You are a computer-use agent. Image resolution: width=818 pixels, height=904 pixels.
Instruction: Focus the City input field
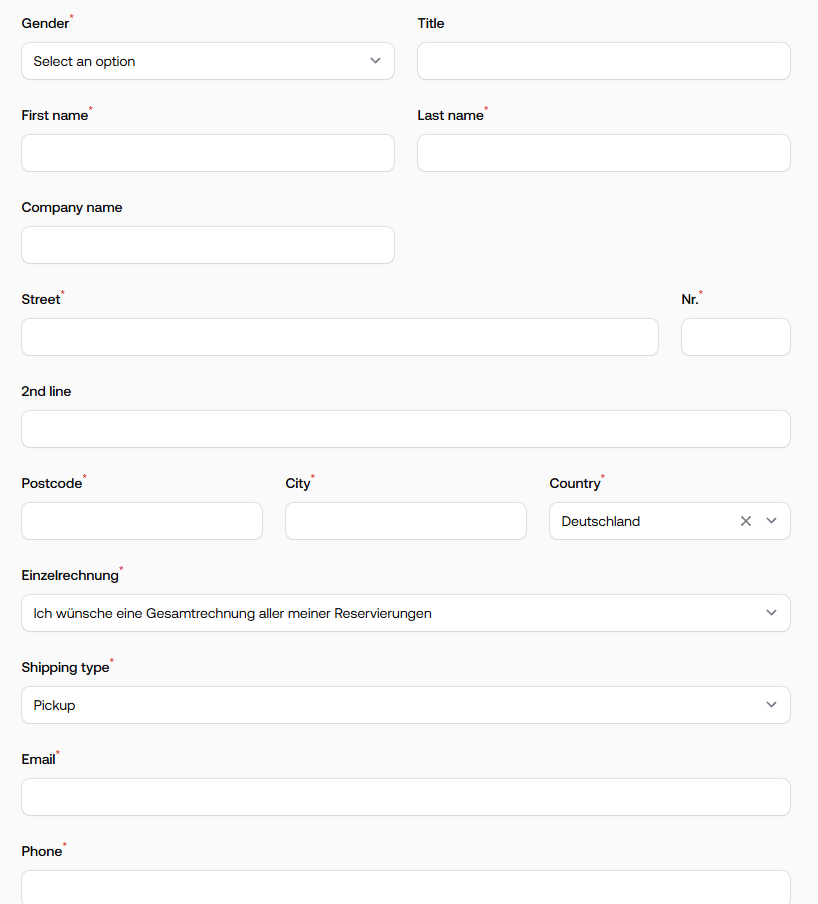point(406,521)
